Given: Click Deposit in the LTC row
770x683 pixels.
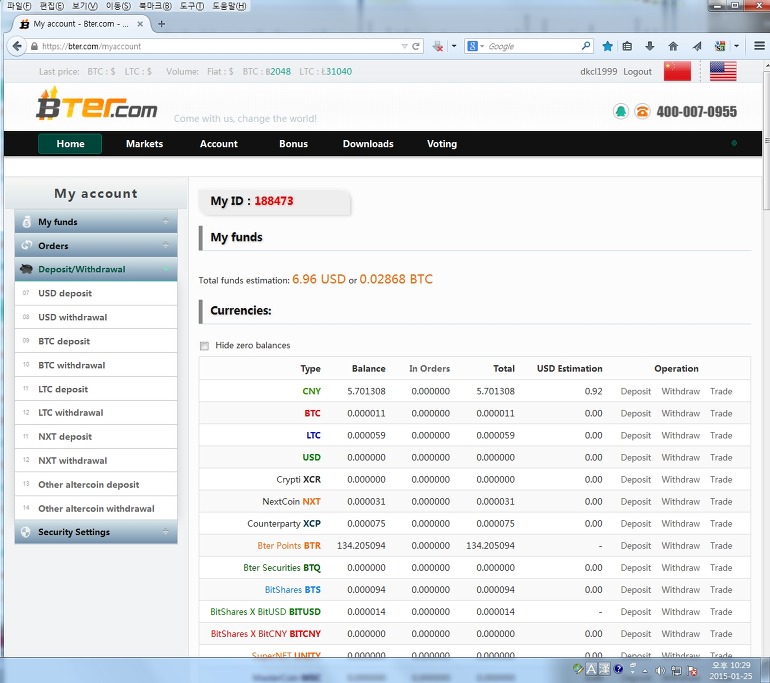Looking at the screenshot, I should point(635,436).
